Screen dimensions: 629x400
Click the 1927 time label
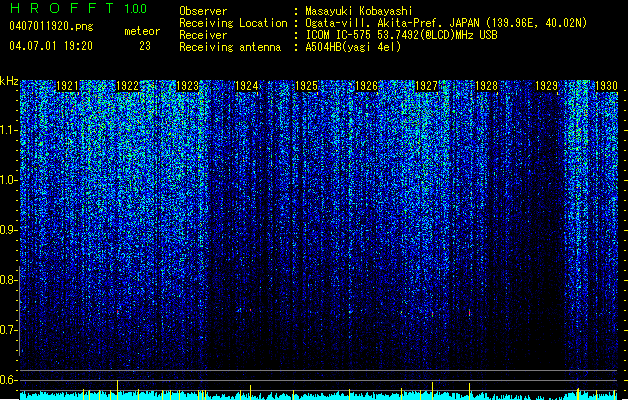coord(426,86)
